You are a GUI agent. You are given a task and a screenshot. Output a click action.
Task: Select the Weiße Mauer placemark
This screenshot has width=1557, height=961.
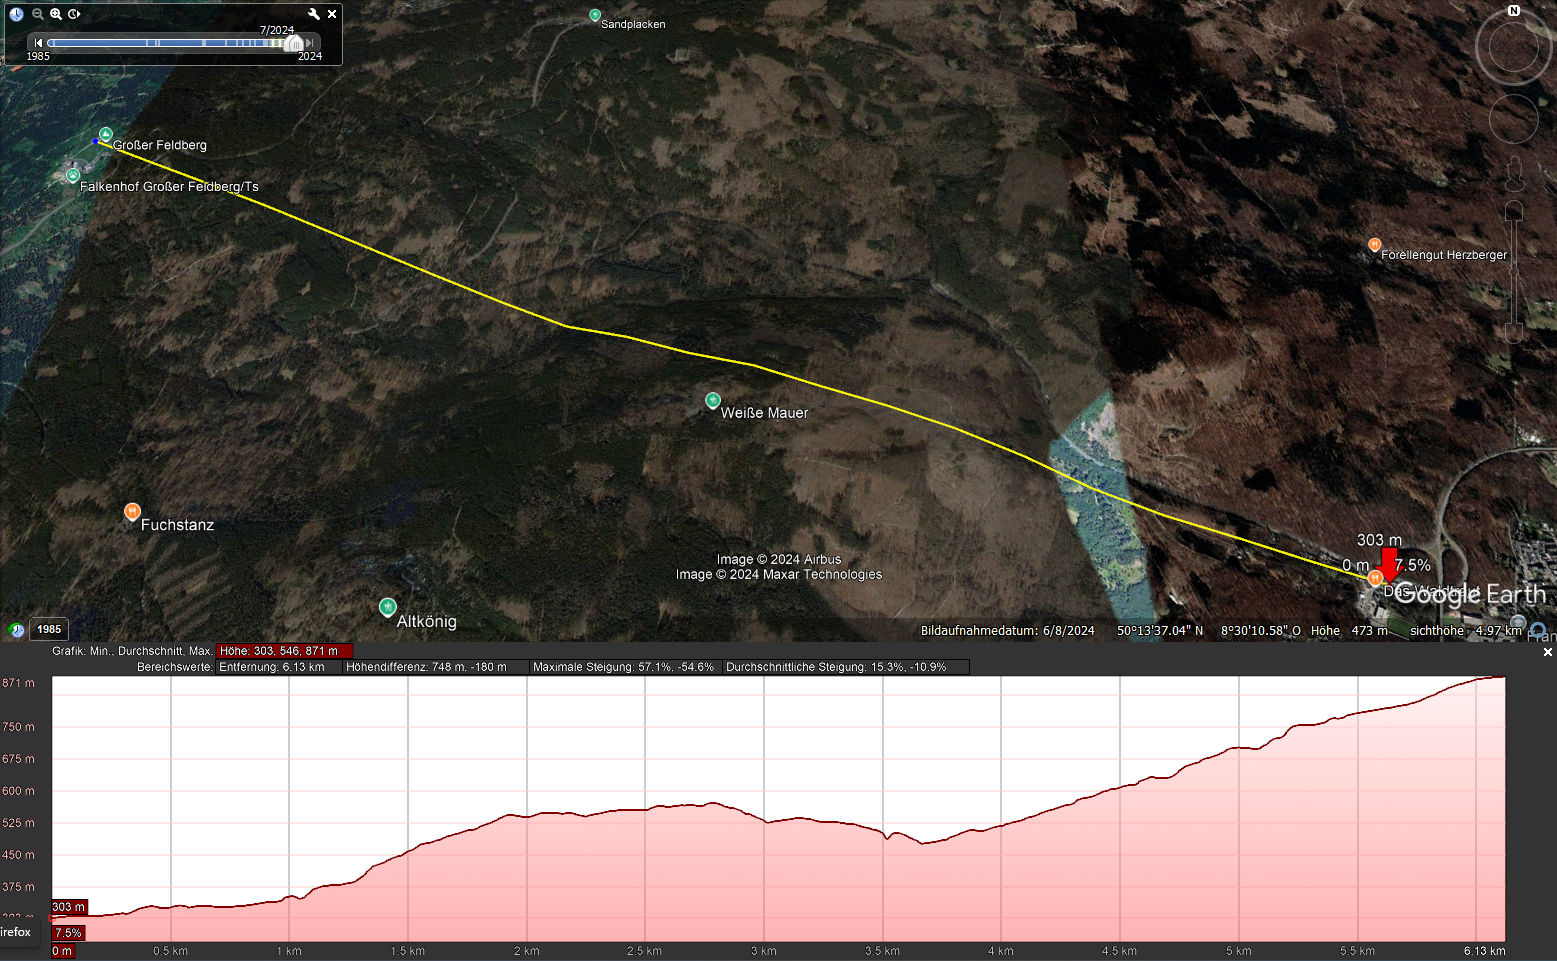[712, 400]
